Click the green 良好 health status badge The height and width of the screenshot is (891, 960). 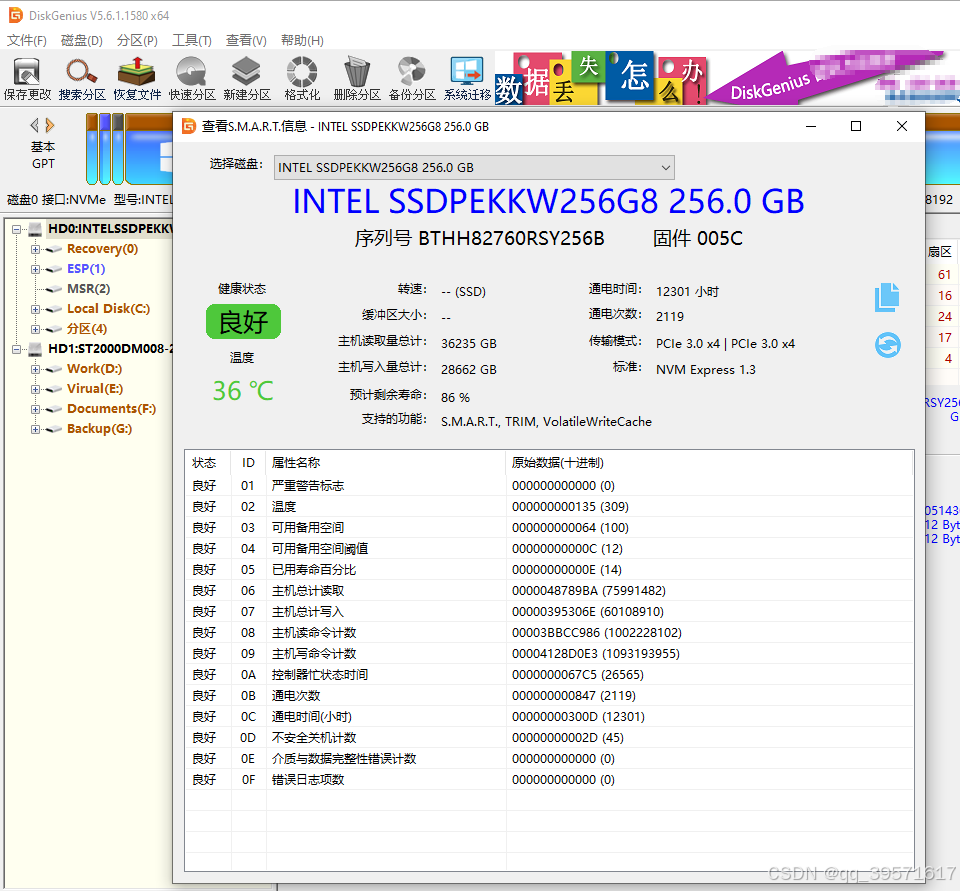click(243, 321)
